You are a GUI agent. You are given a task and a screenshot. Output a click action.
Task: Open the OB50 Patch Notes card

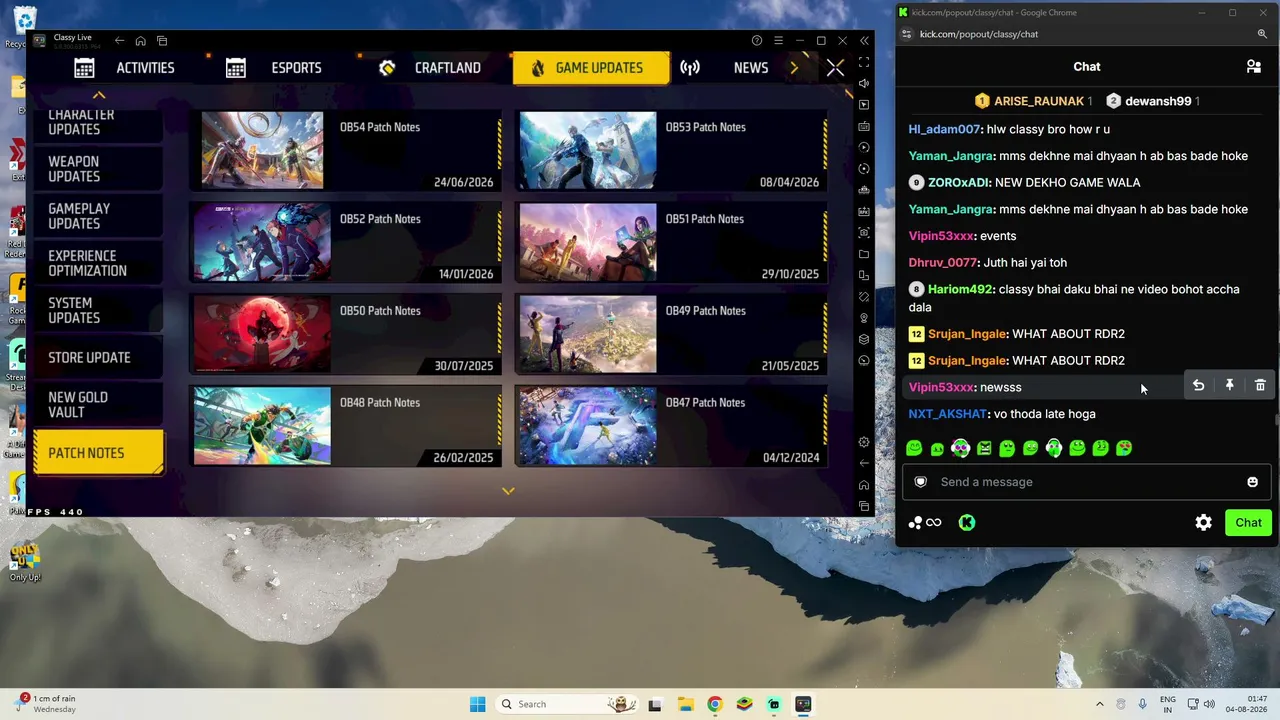346,334
